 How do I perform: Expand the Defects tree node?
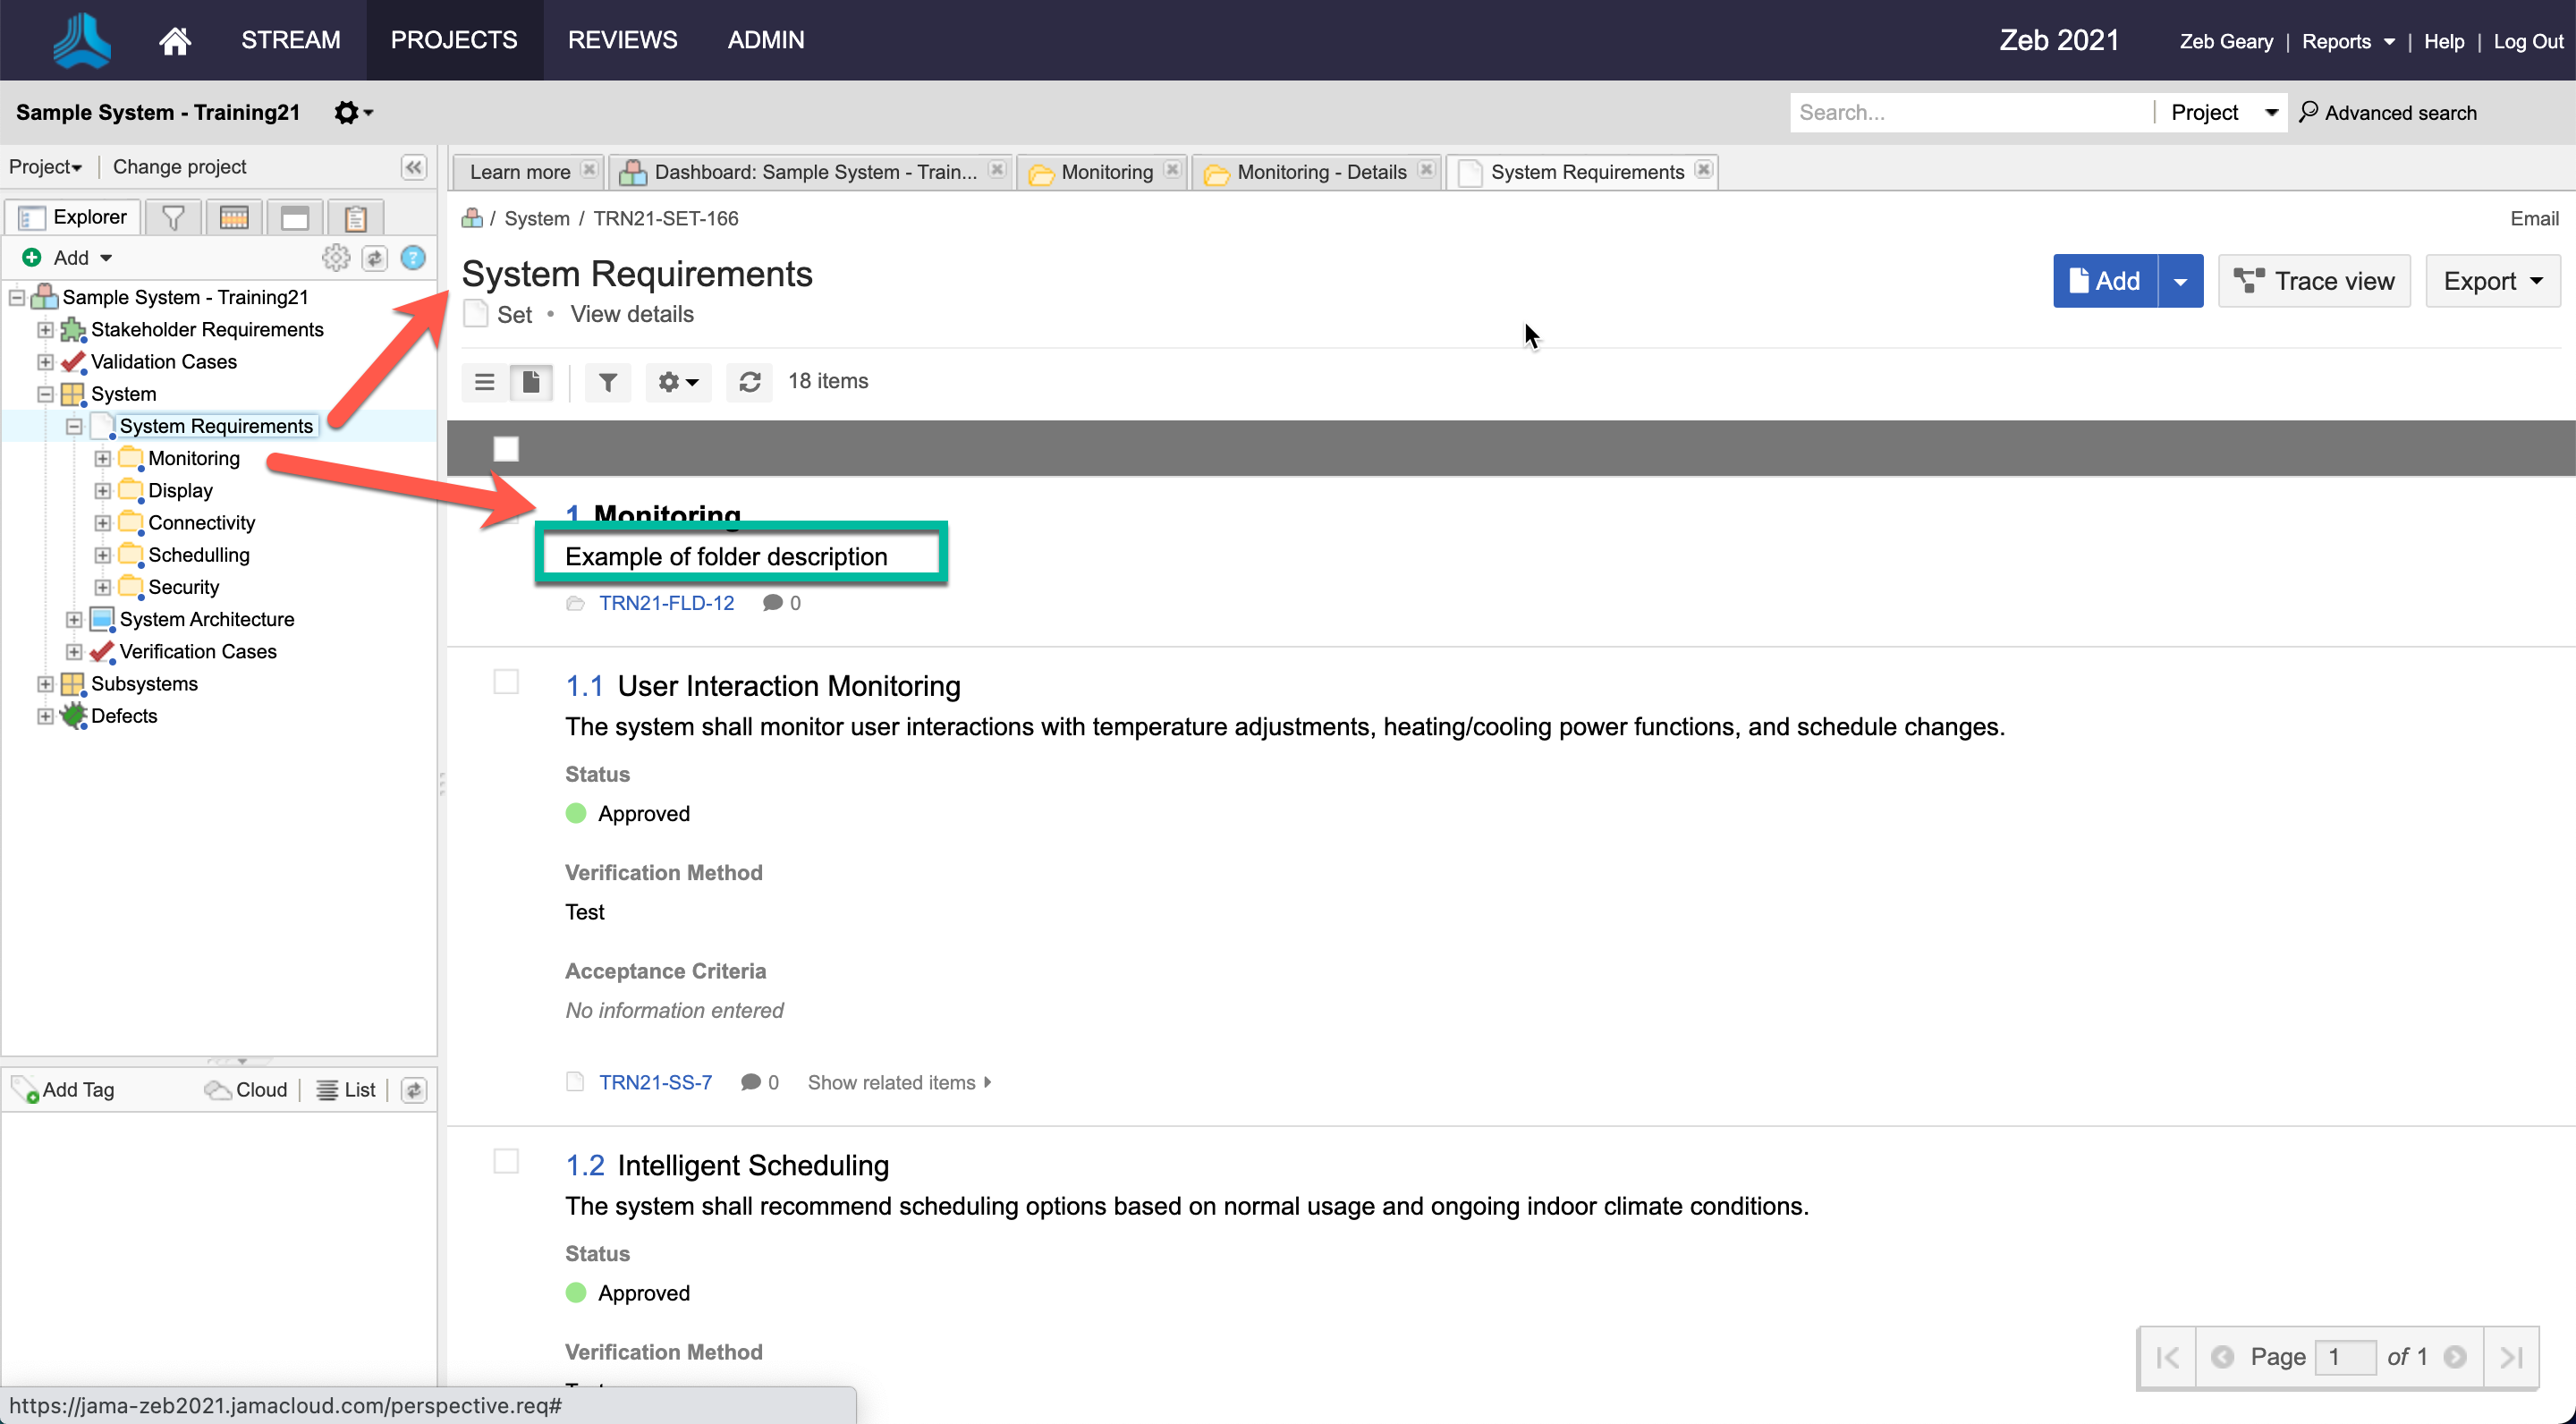pos(45,716)
